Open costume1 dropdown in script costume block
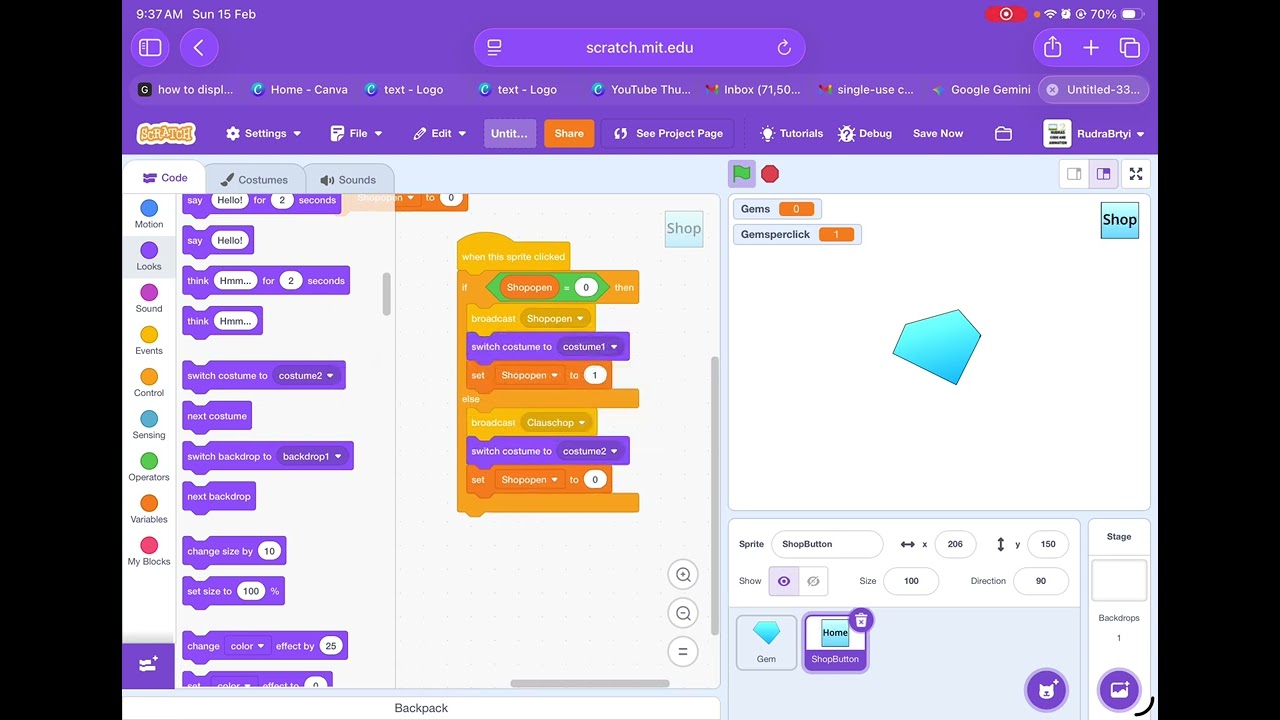 591,347
